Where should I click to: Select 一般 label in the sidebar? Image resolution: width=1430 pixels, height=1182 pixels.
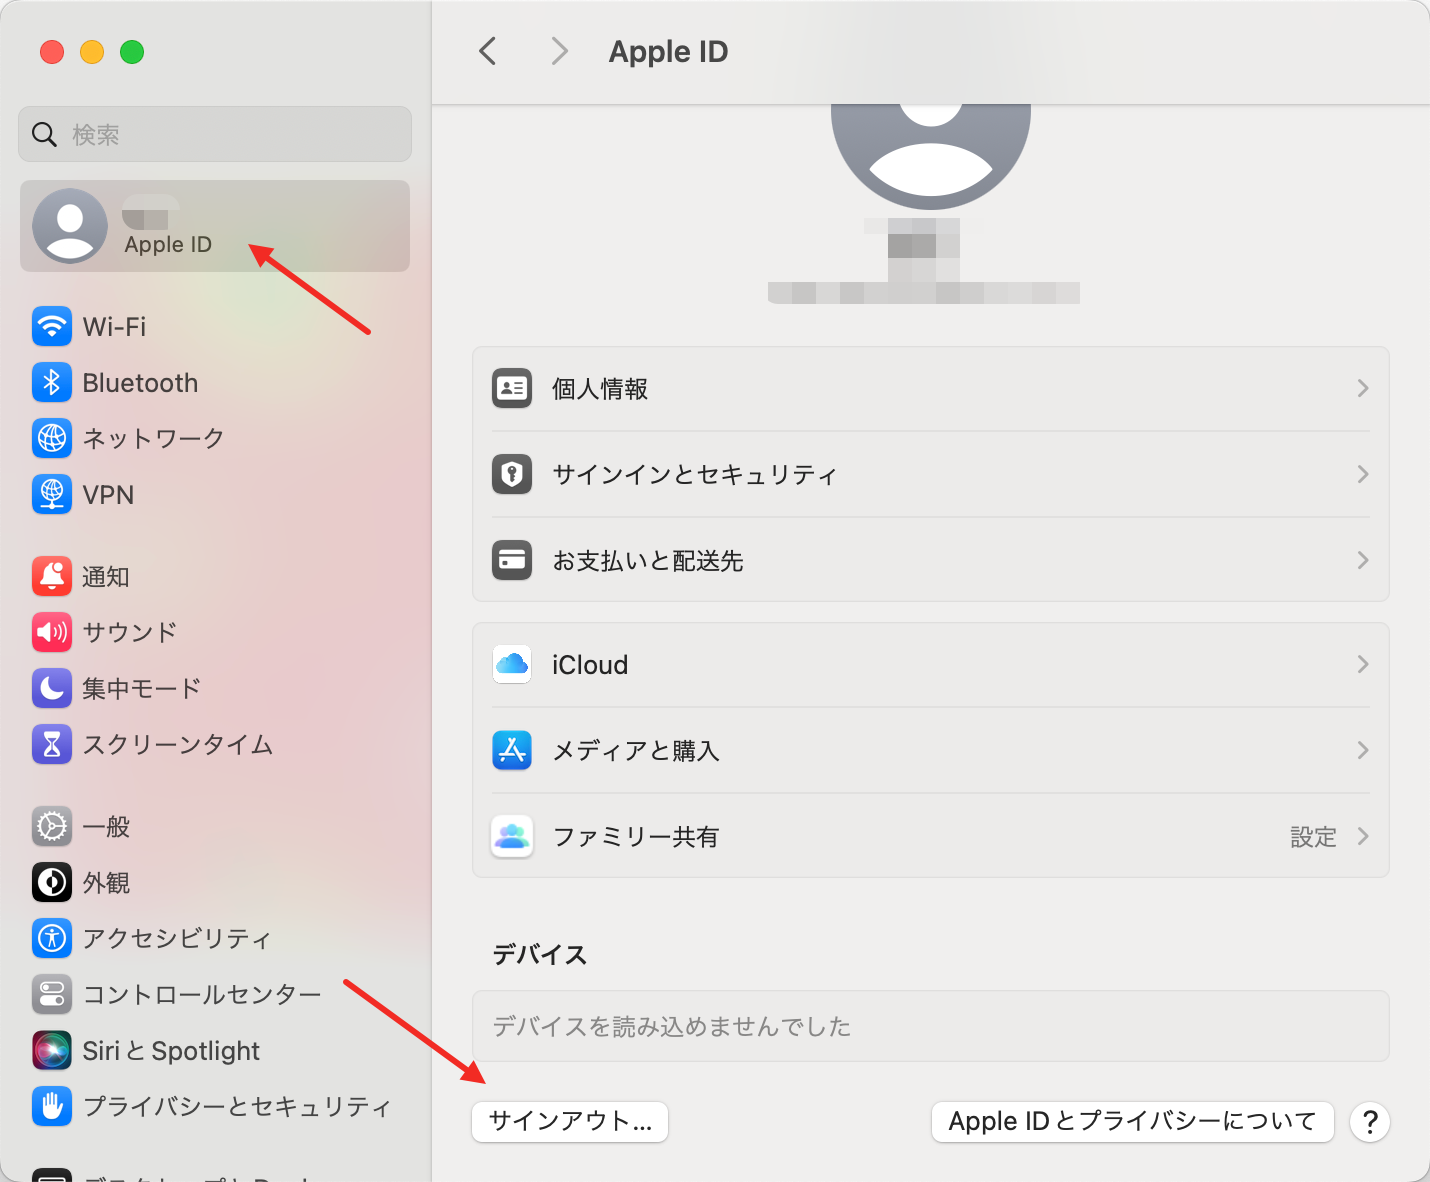click(x=107, y=826)
